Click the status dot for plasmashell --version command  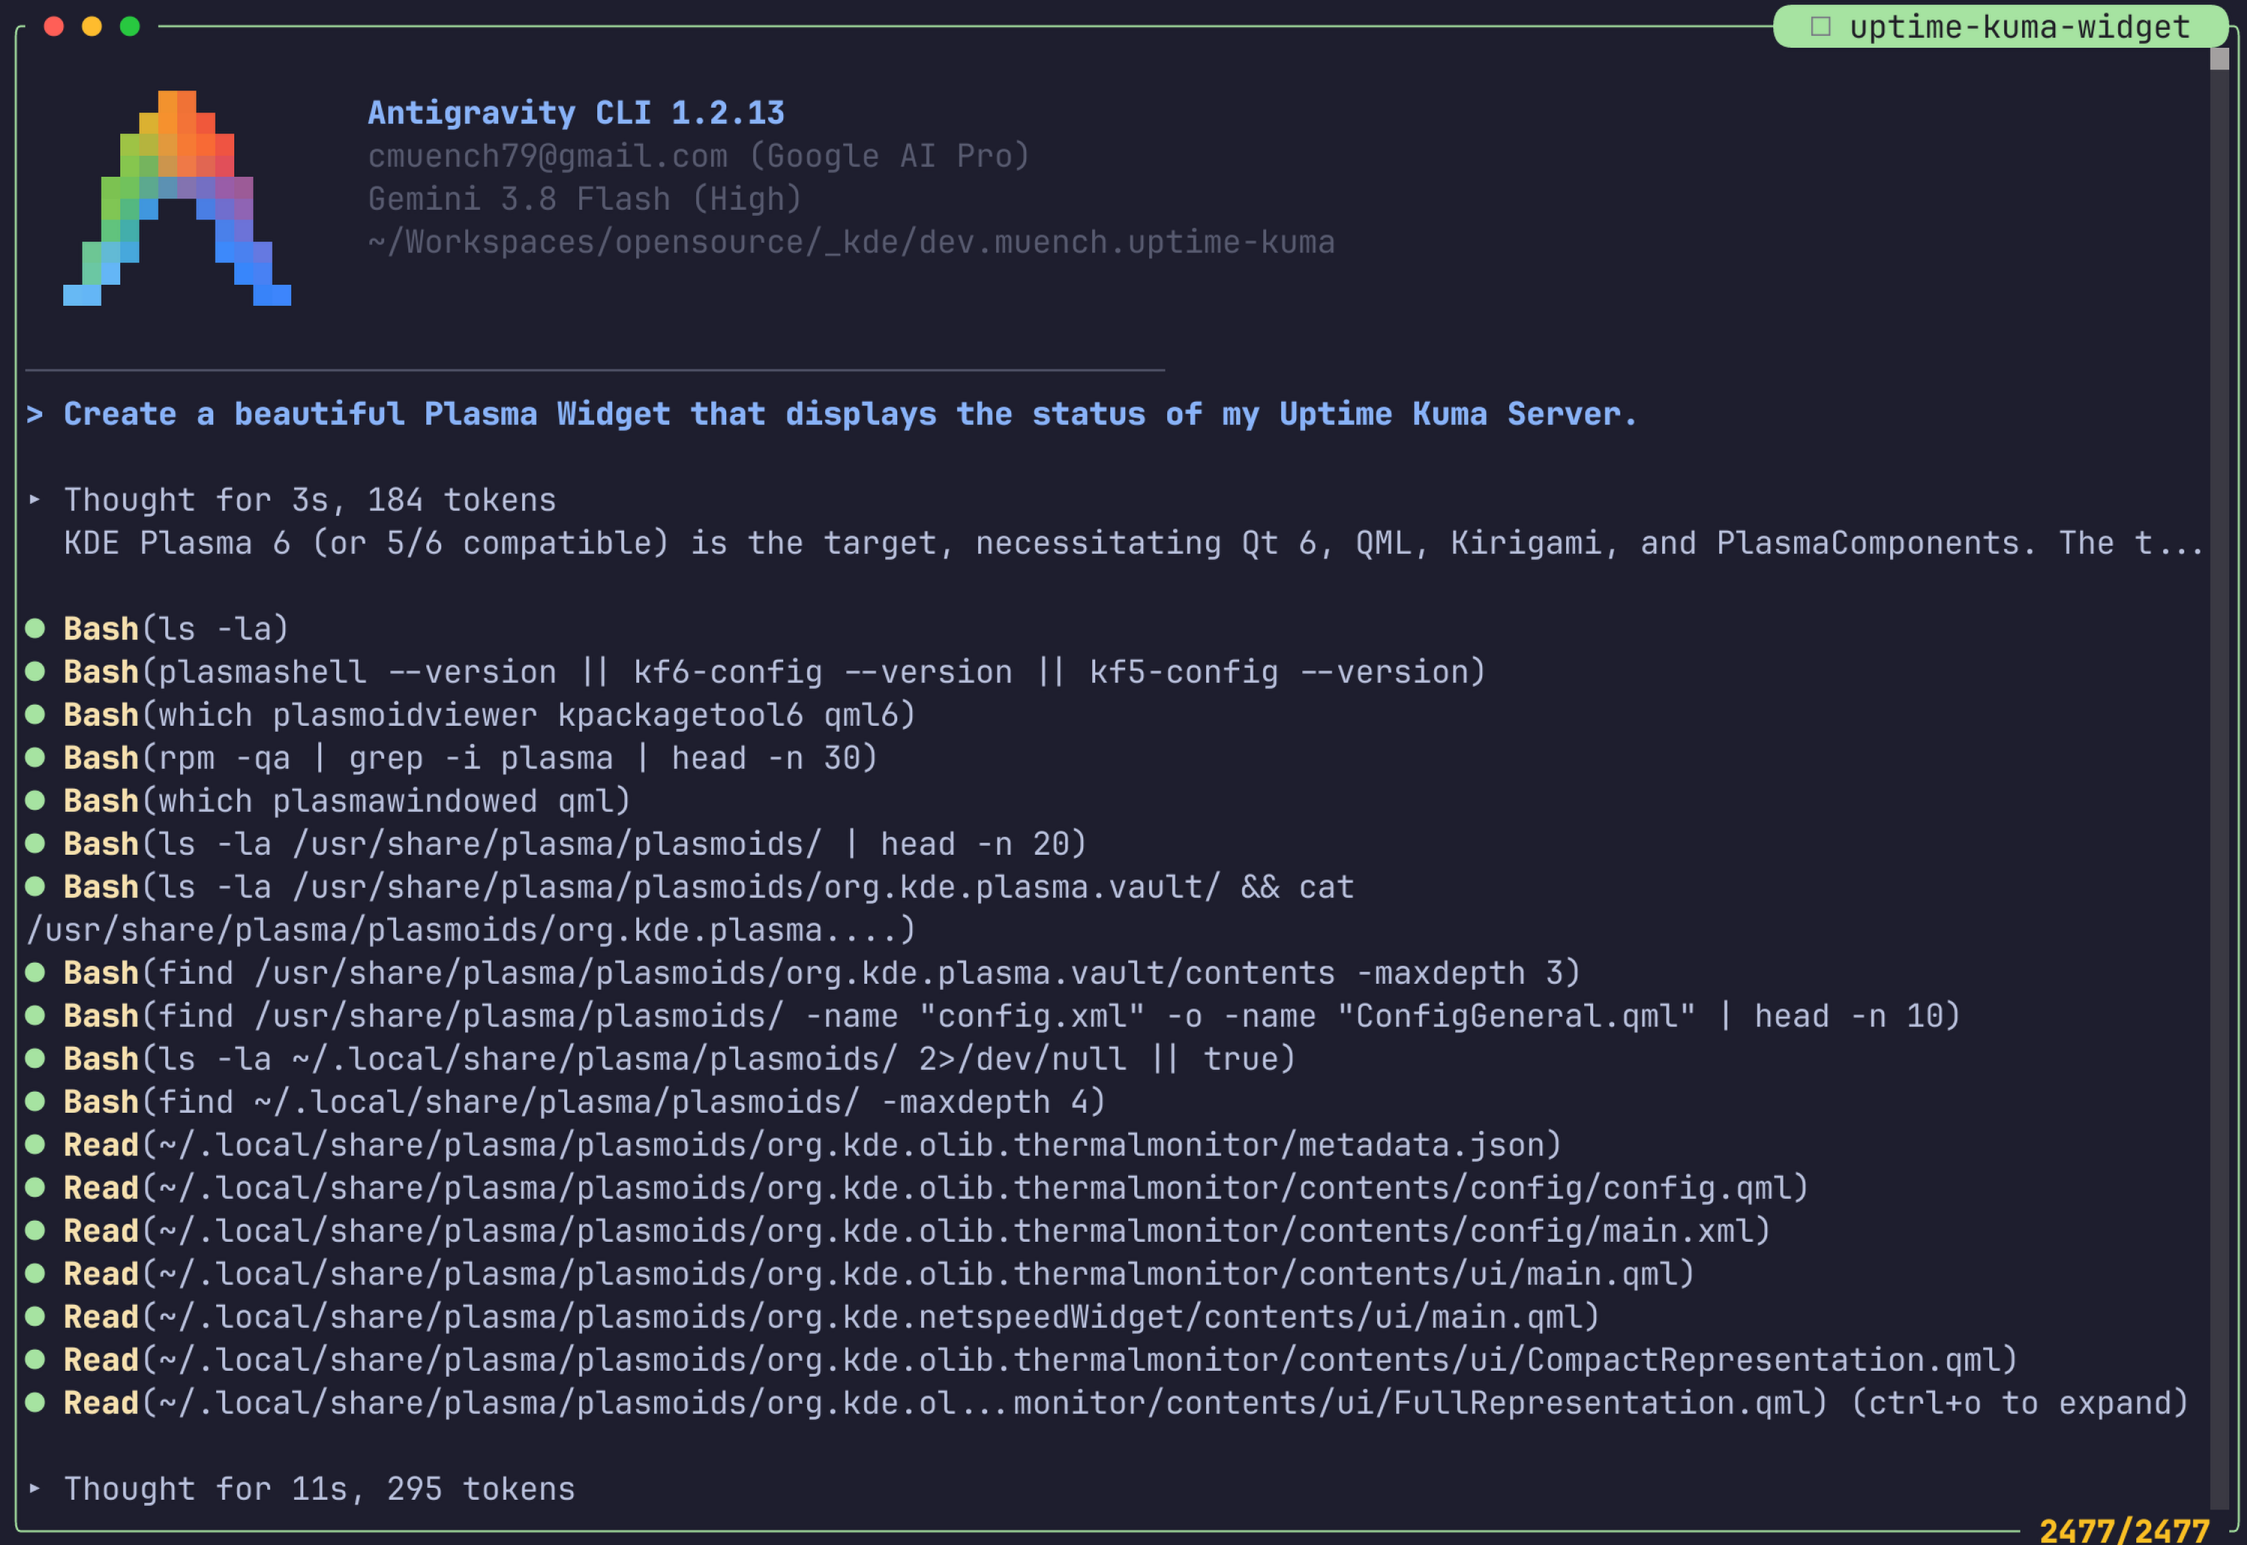[x=36, y=671]
